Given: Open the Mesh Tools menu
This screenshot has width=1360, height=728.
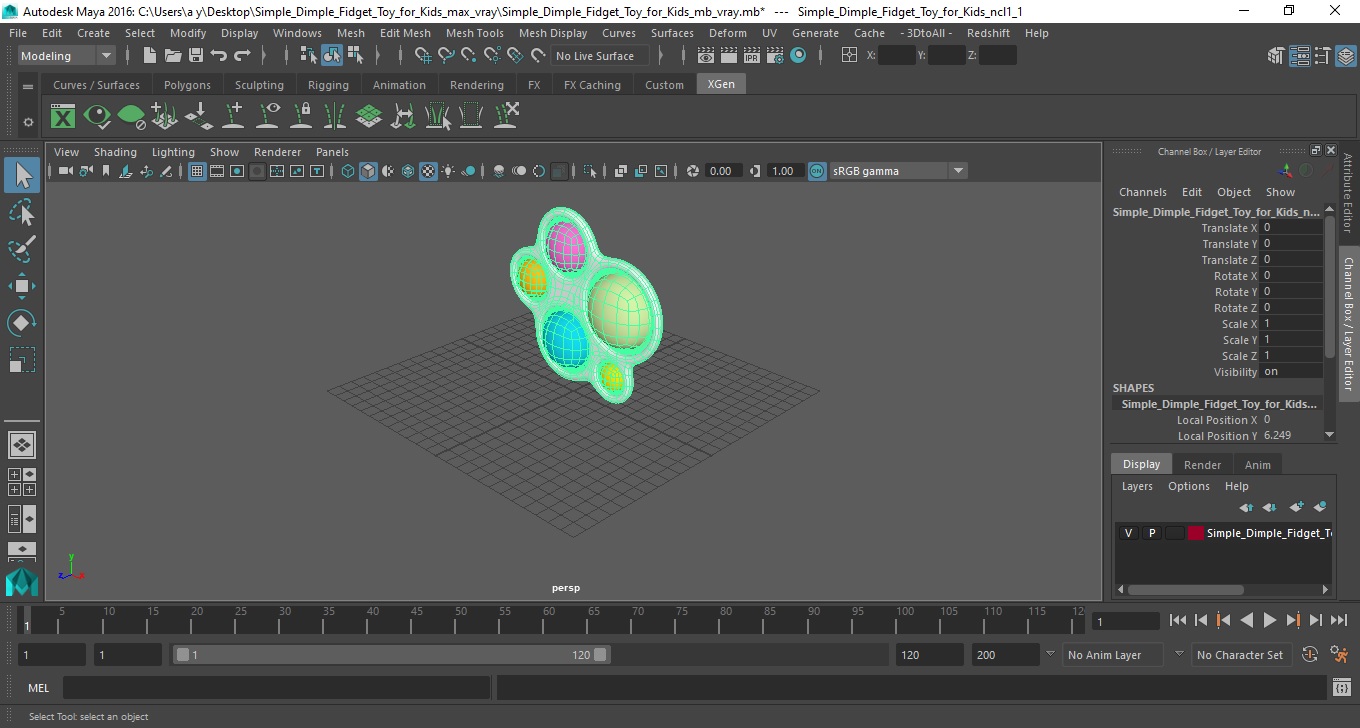Looking at the screenshot, I should [x=474, y=33].
